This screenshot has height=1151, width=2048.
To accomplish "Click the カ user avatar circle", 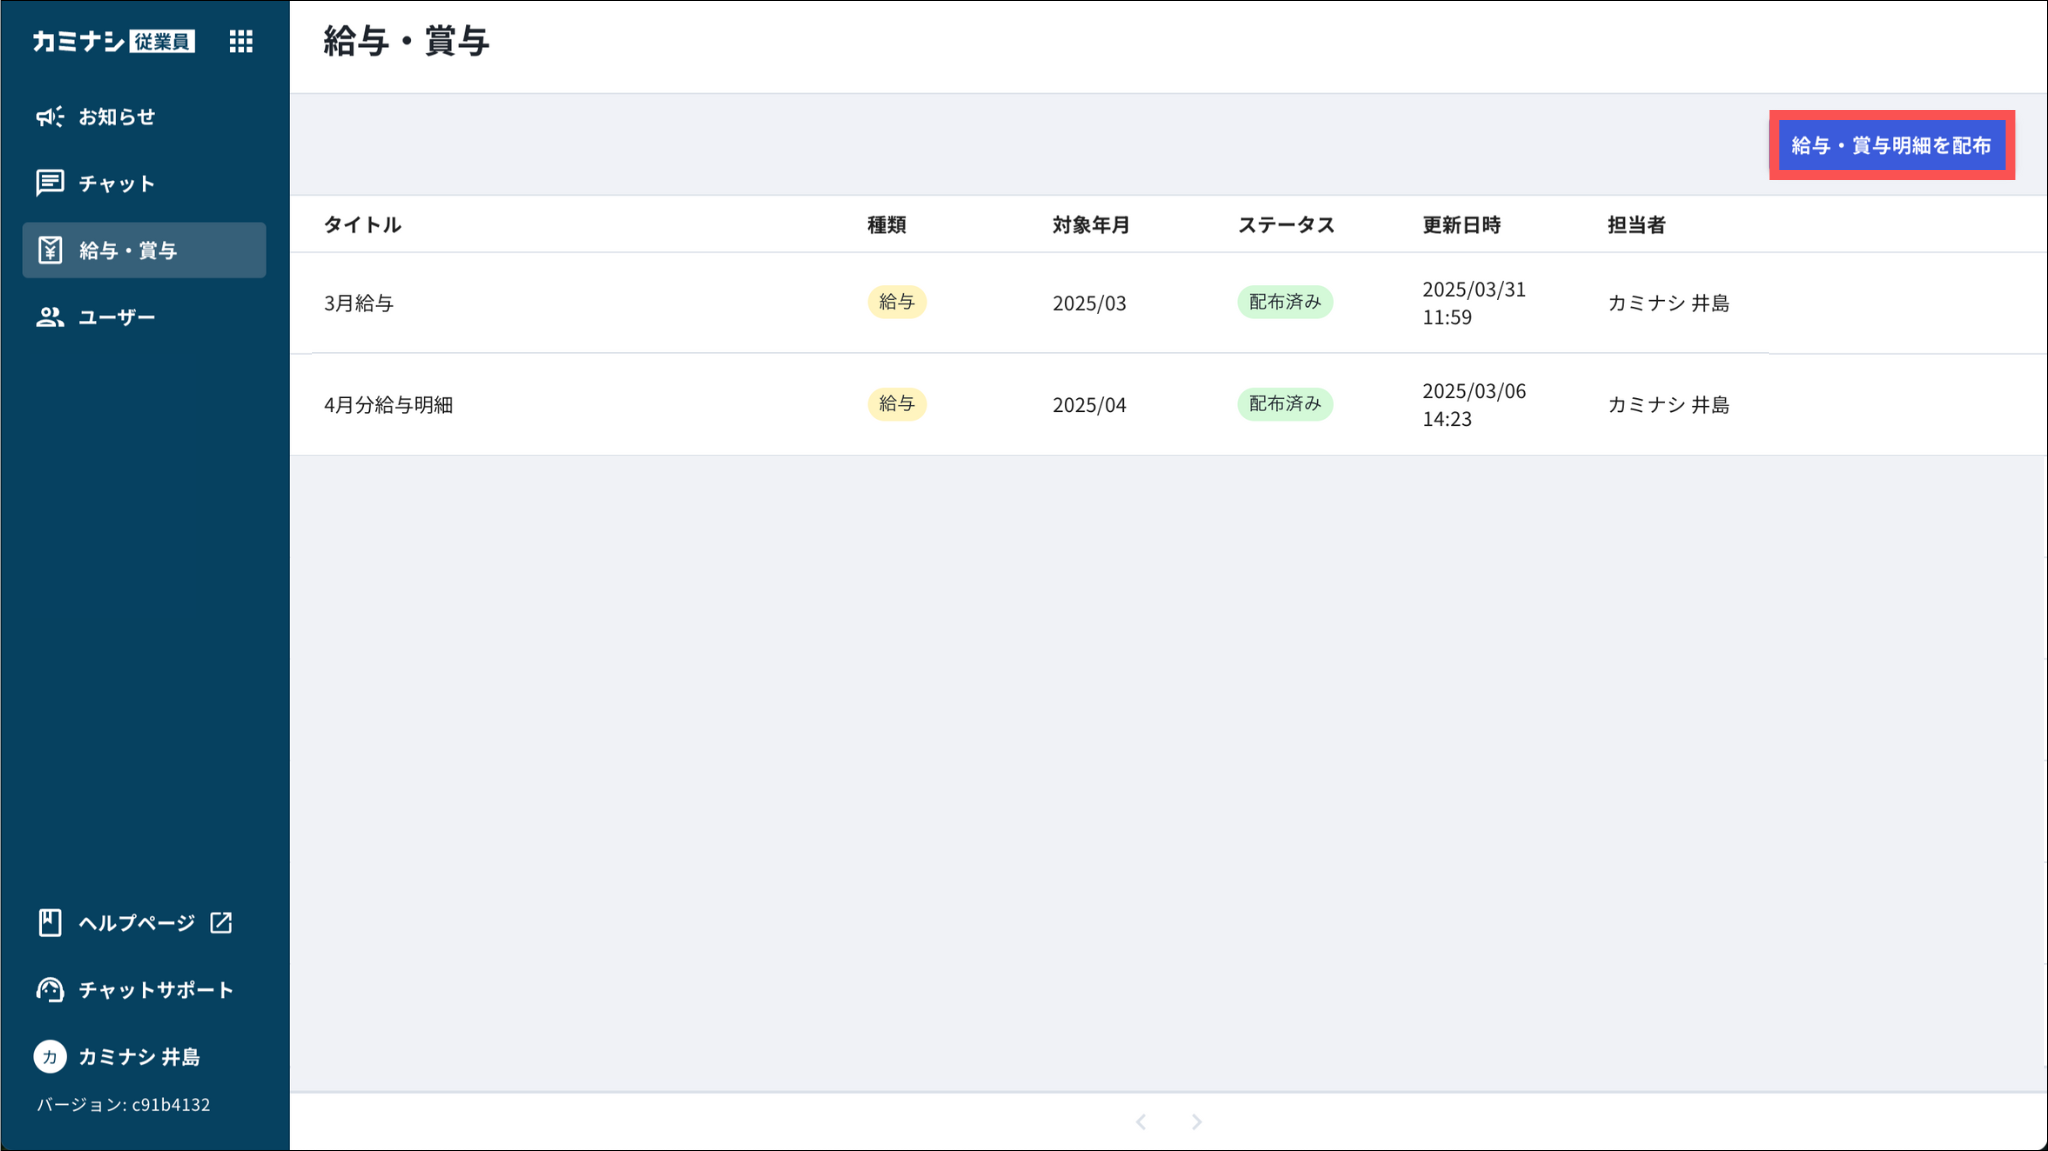I will [50, 1056].
